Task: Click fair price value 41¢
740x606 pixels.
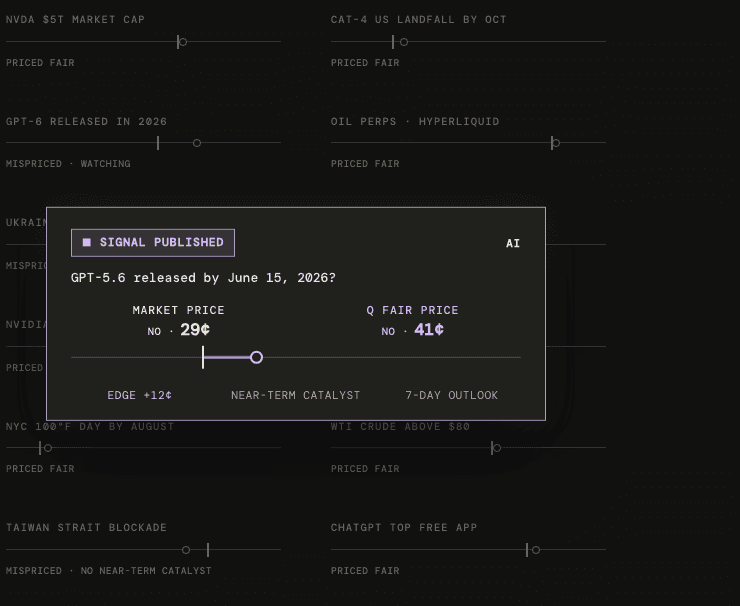Action: (429, 329)
